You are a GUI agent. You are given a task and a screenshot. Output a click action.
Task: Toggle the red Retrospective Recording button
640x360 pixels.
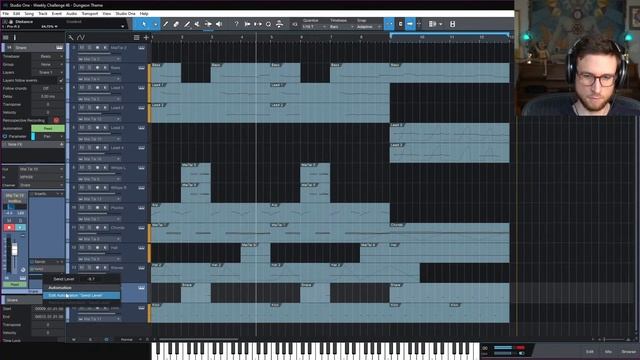coord(56,120)
